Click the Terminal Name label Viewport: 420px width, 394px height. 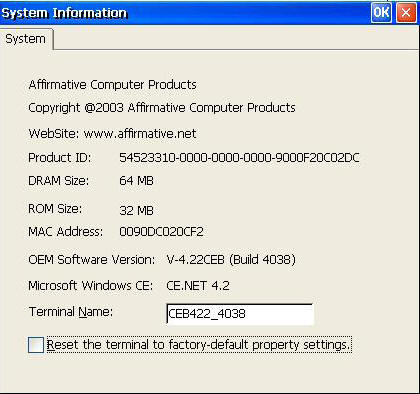pos(71,312)
